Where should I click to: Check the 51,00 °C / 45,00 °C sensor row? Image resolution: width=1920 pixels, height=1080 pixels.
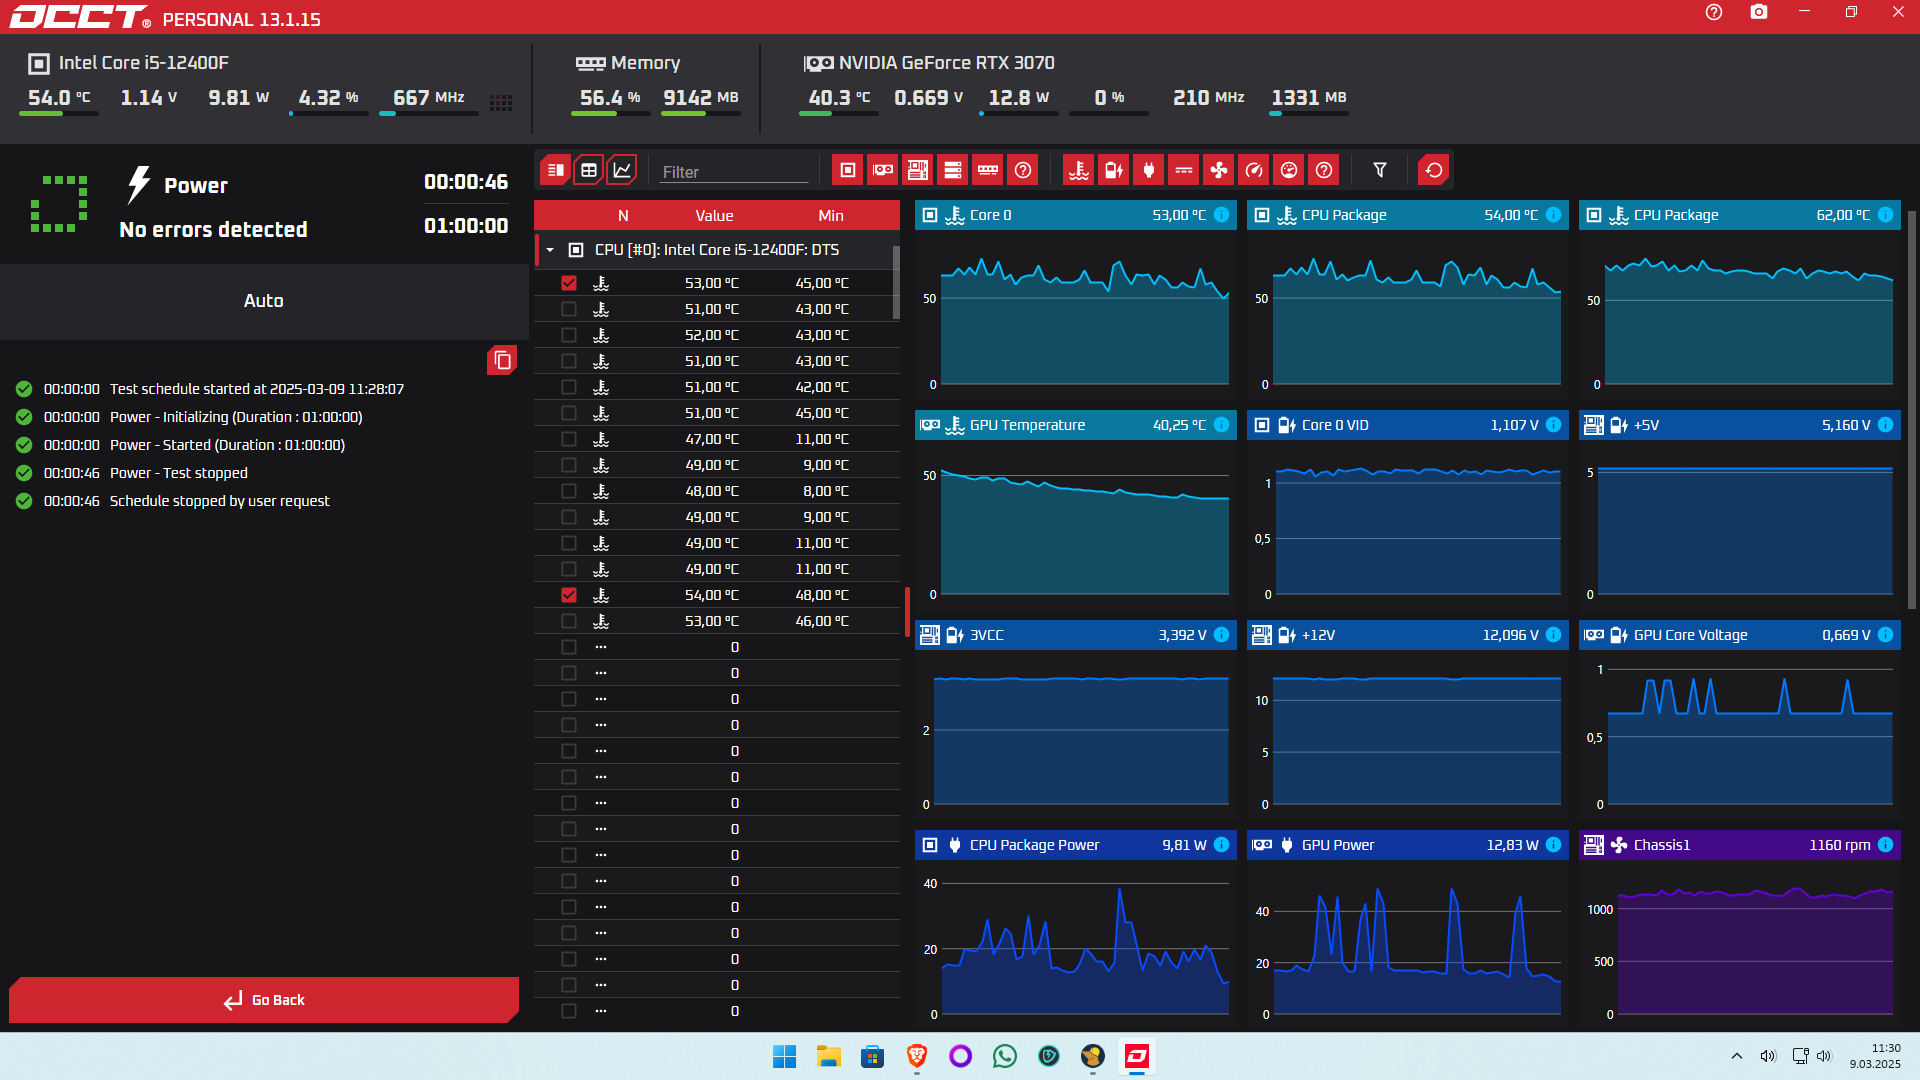(x=569, y=413)
